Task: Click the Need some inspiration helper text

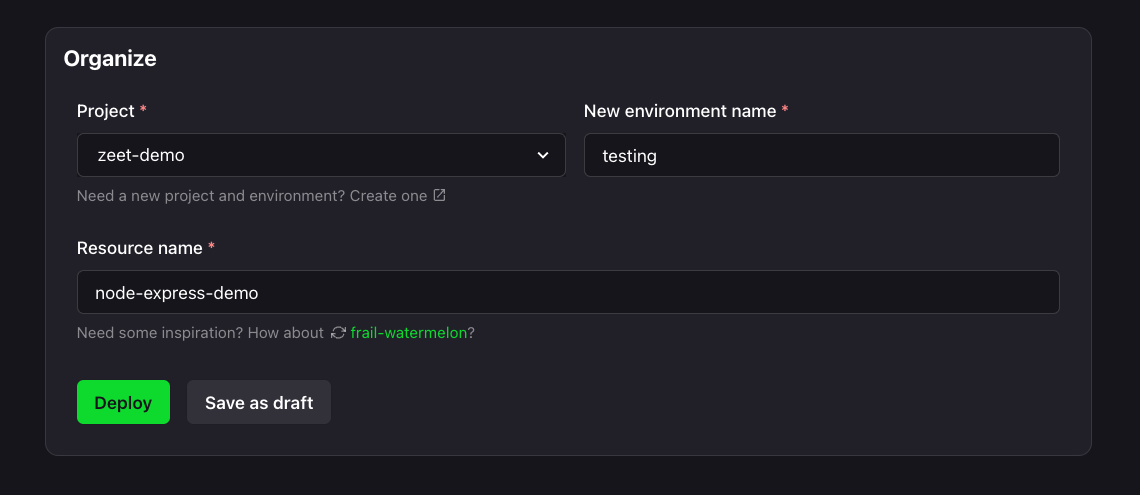Action: (x=200, y=333)
